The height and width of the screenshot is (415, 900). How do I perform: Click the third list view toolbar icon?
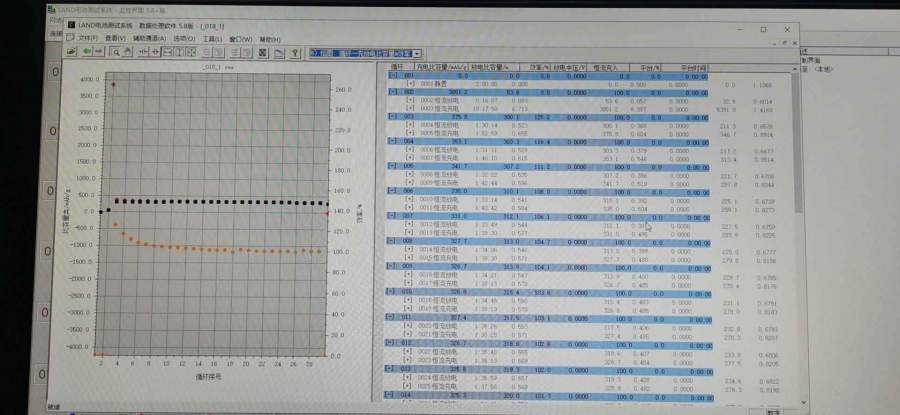235,52
